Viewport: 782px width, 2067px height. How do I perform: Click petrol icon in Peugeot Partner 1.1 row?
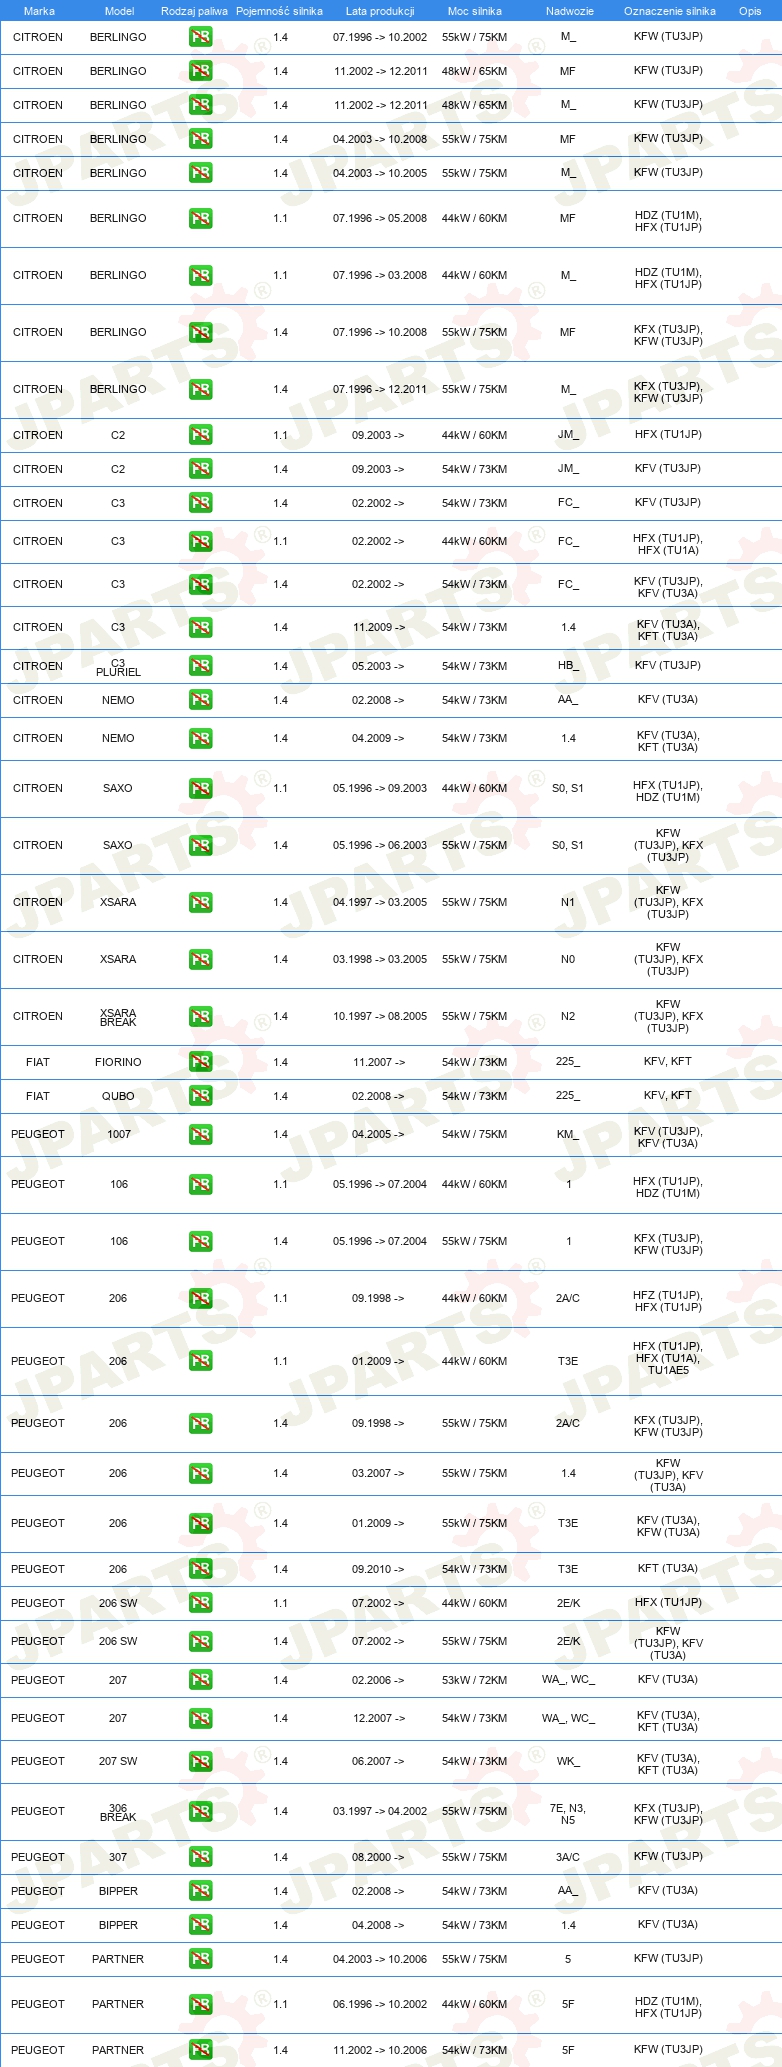click(200, 2005)
